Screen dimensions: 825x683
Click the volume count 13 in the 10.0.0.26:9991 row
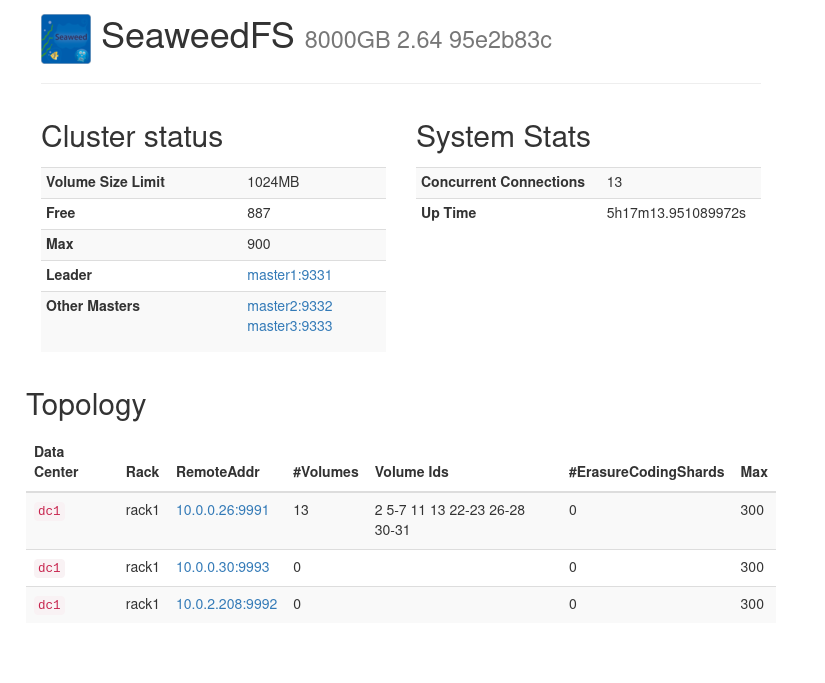(x=300, y=510)
